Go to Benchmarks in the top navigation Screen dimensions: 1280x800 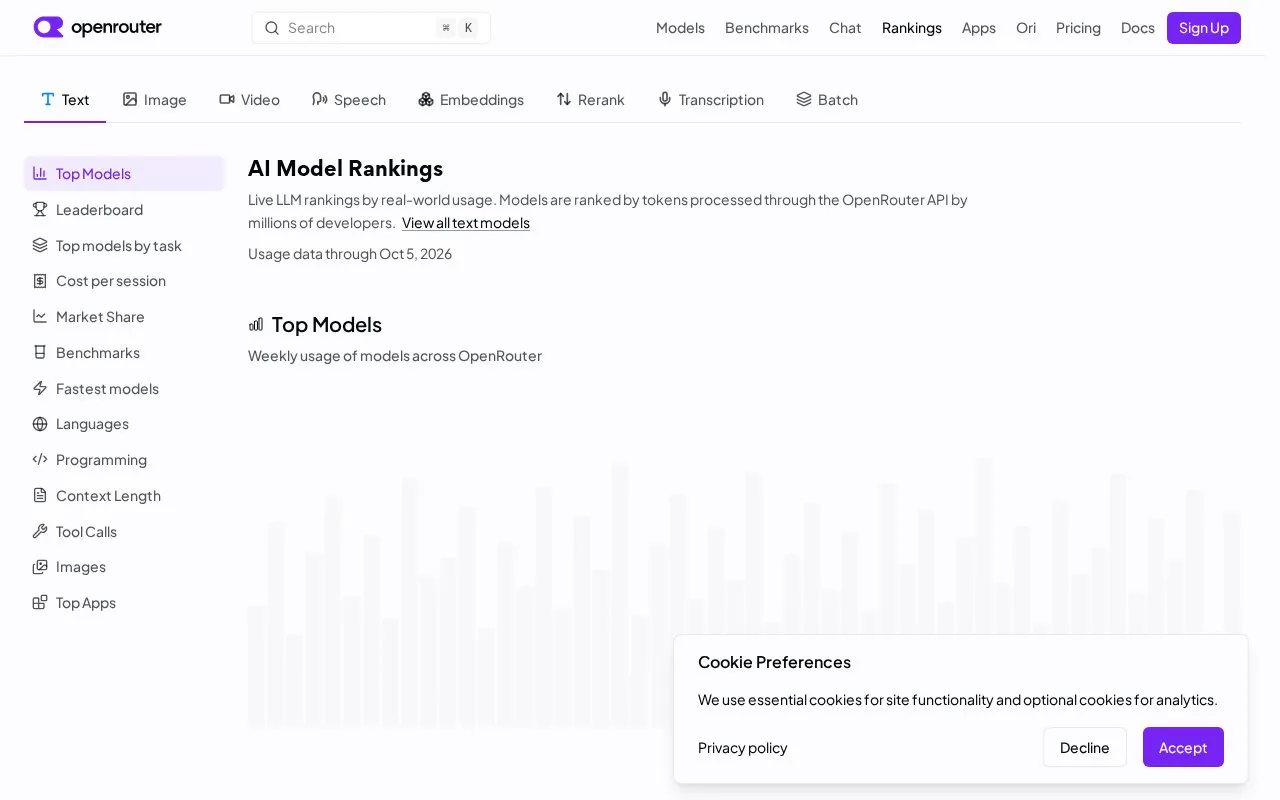click(x=767, y=28)
